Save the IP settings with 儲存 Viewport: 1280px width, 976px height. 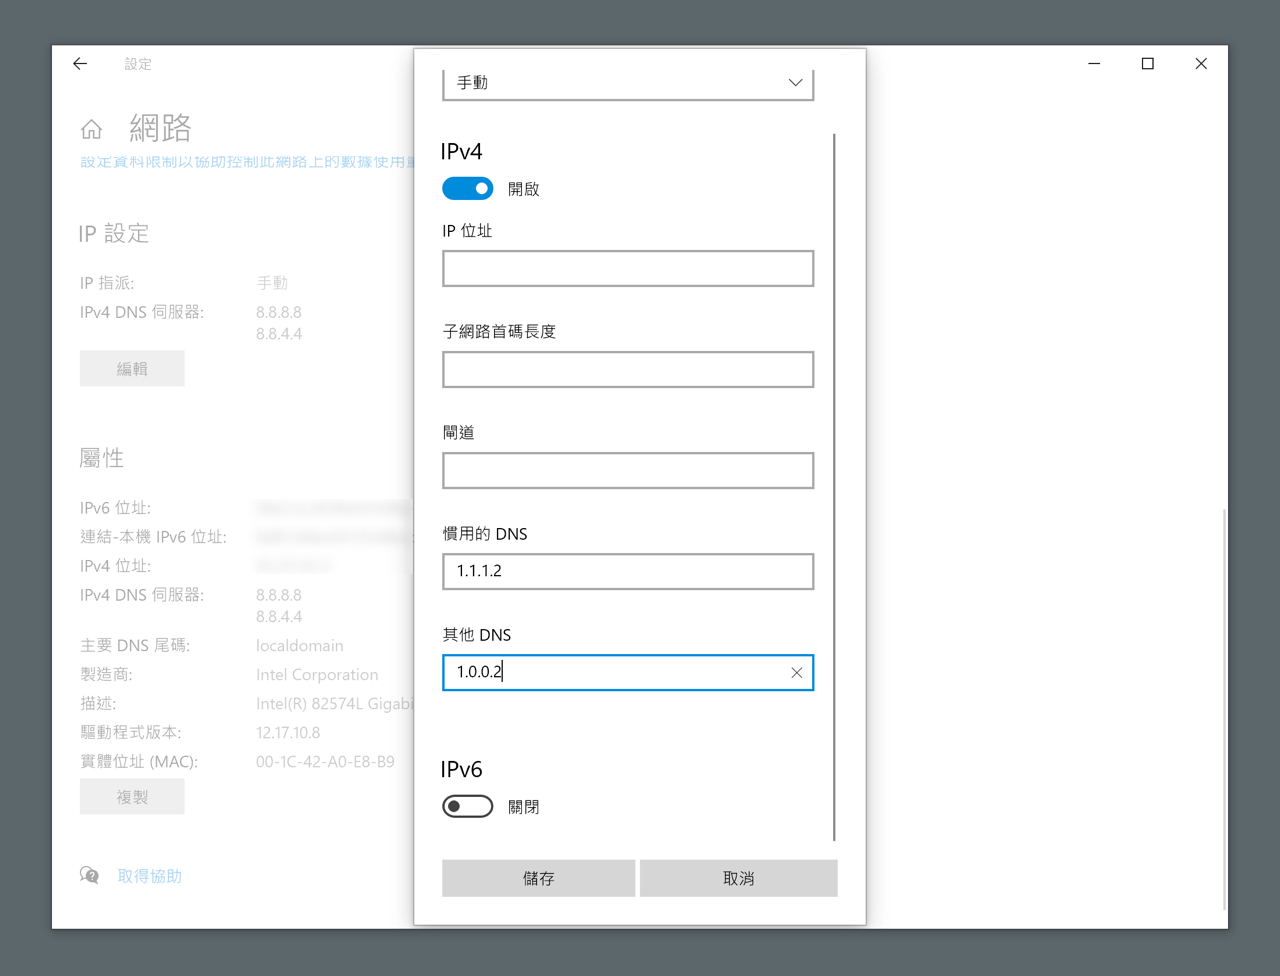538,878
